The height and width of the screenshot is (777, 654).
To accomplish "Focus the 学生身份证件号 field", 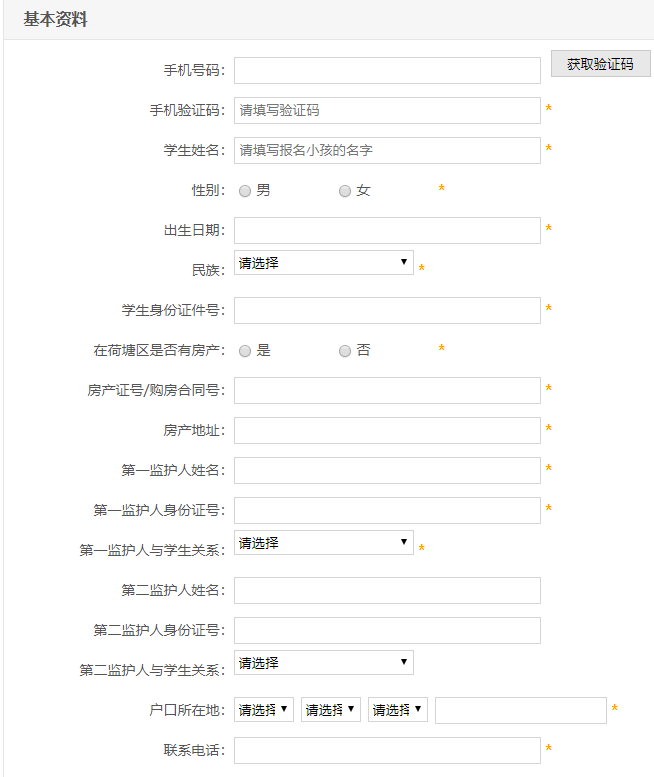I will click(387, 310).
